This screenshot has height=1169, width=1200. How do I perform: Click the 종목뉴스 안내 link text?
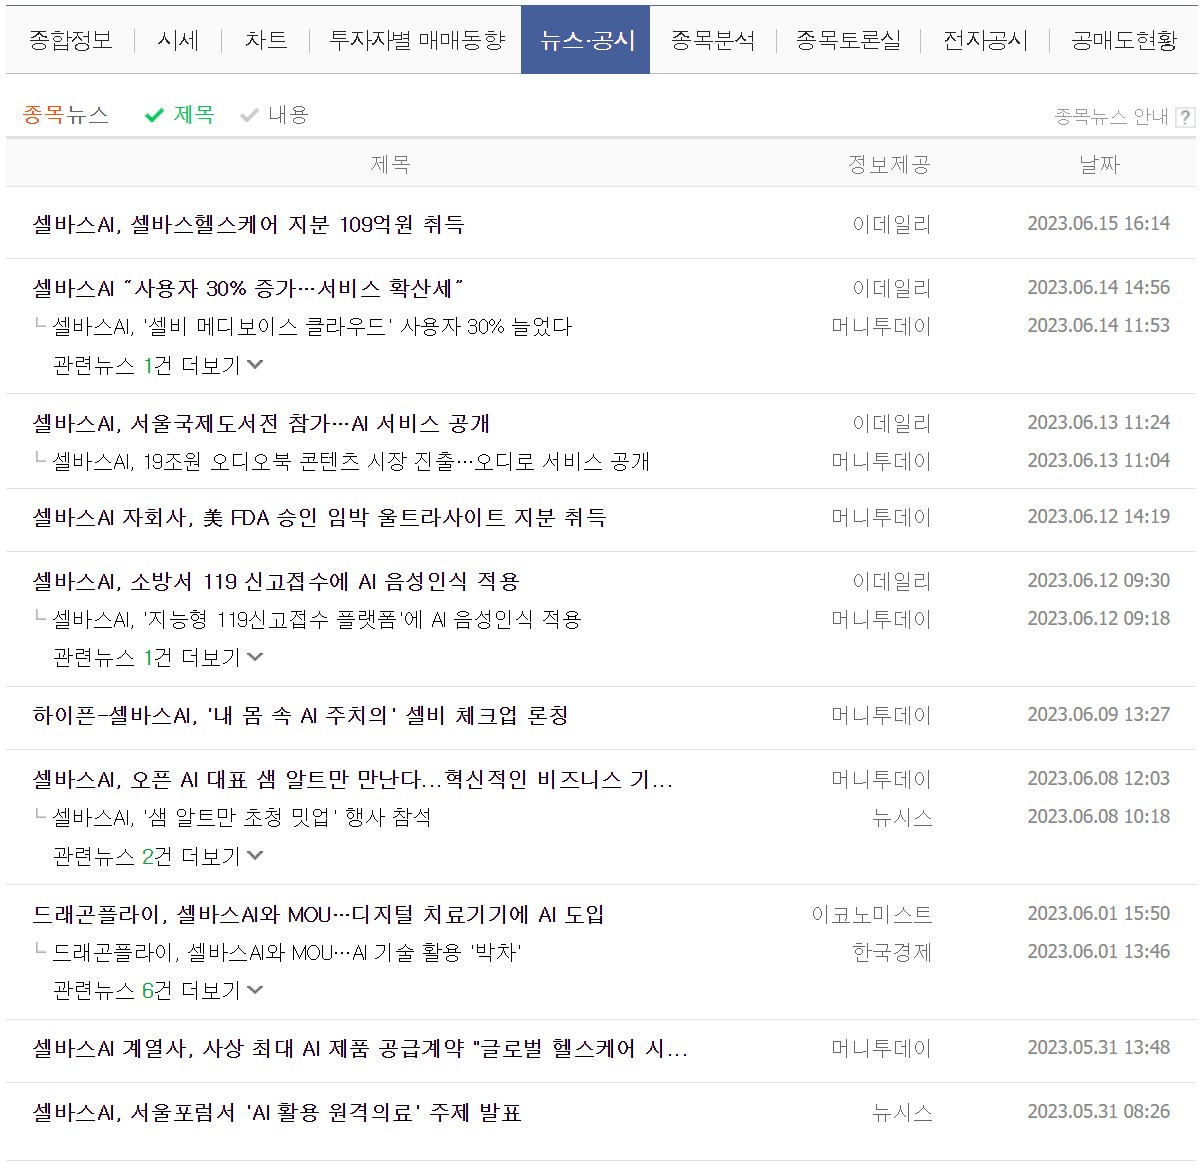1111,117
